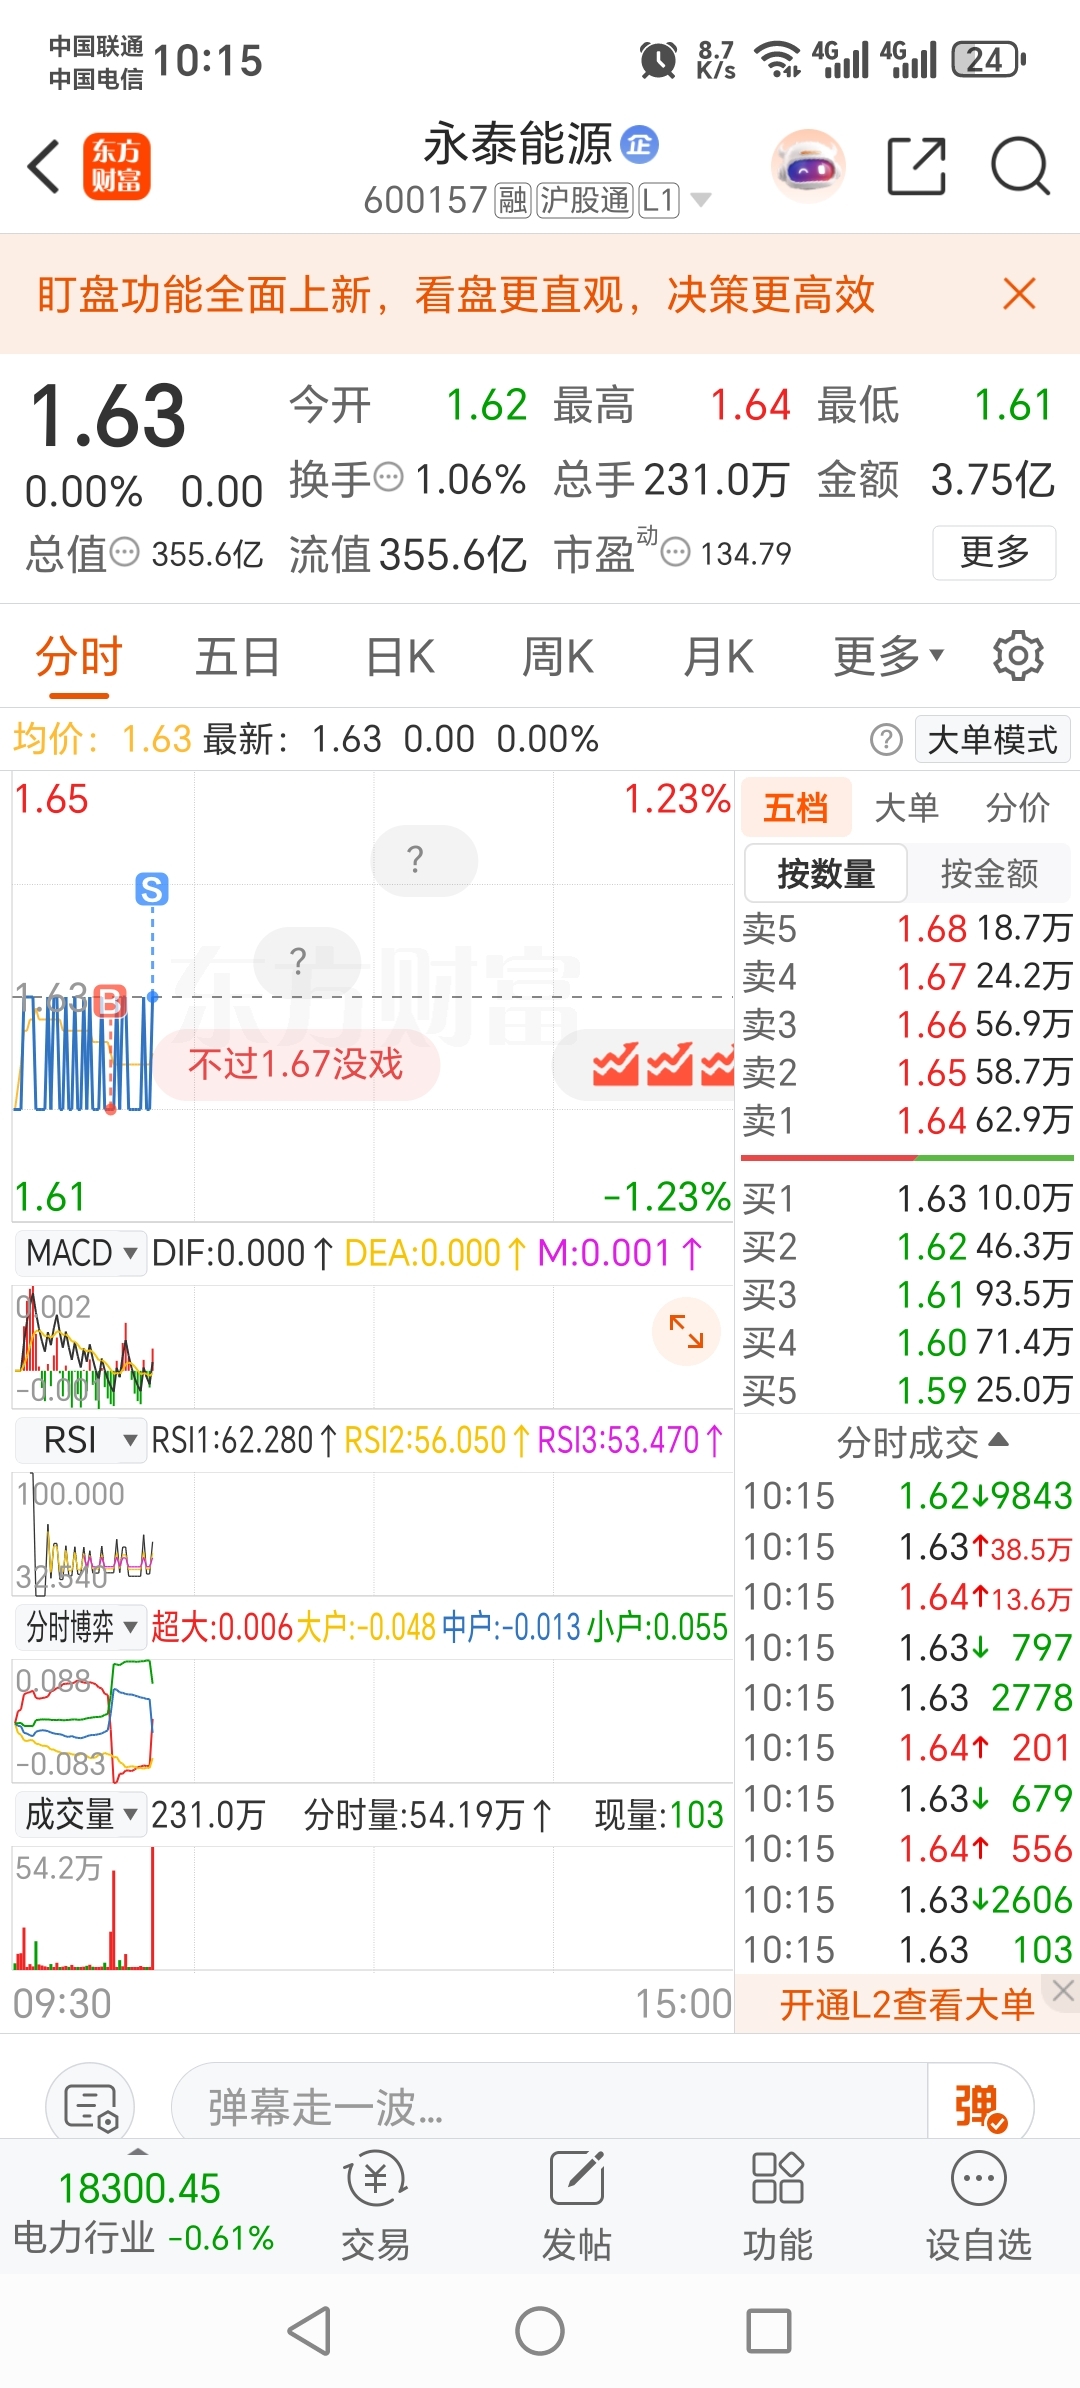
Task: Open the help question mark icon
Action: 886,740
